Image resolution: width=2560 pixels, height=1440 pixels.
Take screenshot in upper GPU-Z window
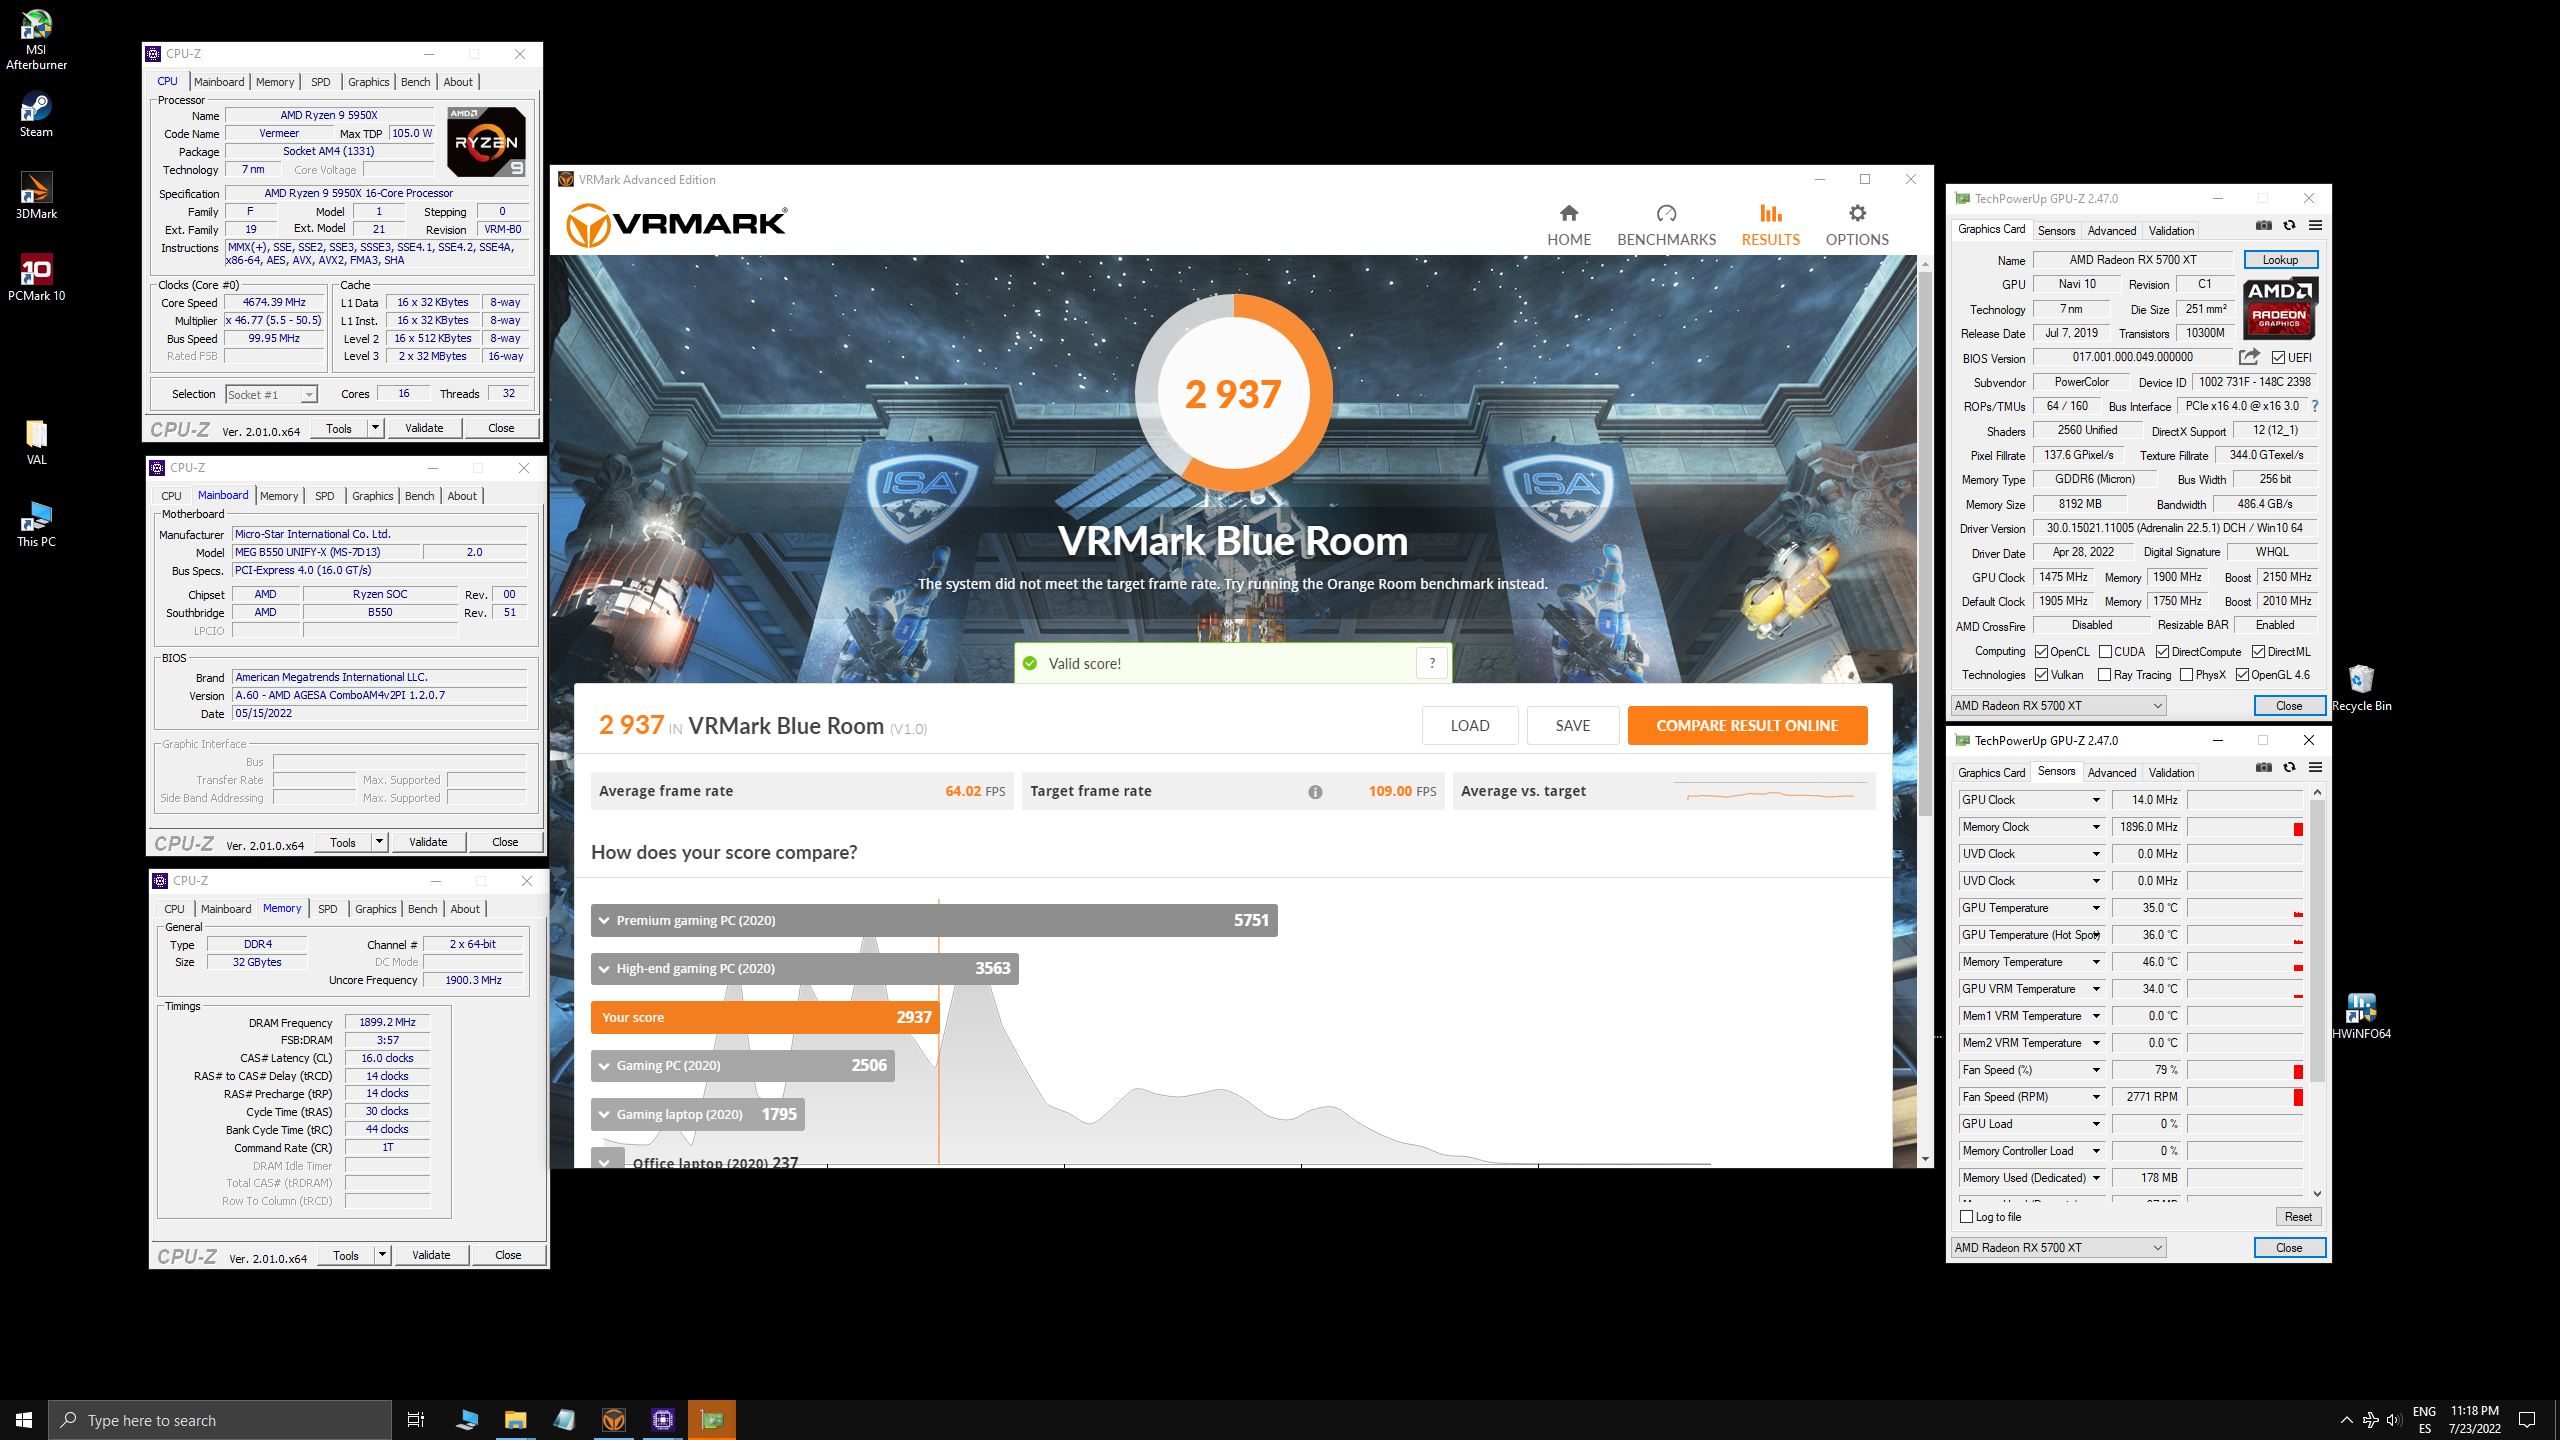(x=2264, y=226)
